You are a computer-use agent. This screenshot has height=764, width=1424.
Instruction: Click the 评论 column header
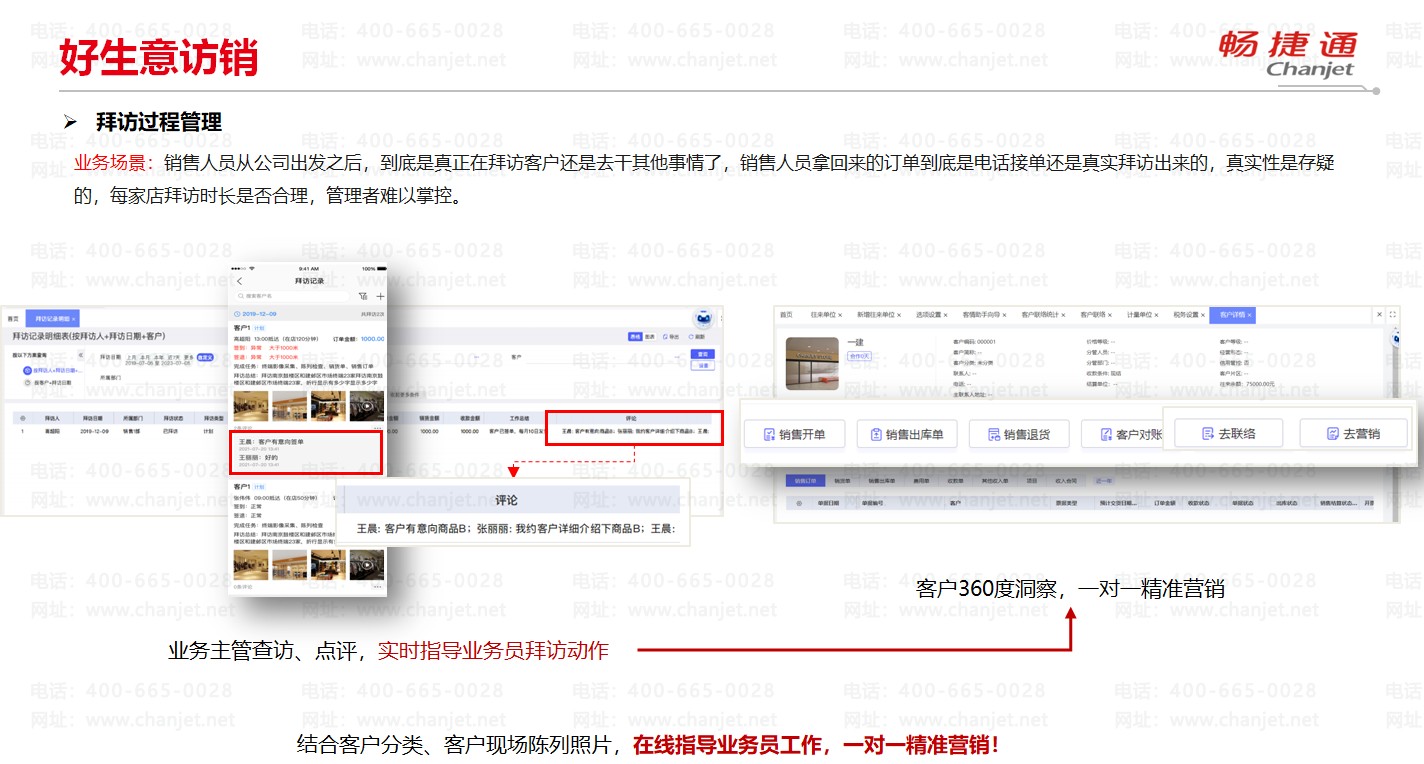pos(631,418)
